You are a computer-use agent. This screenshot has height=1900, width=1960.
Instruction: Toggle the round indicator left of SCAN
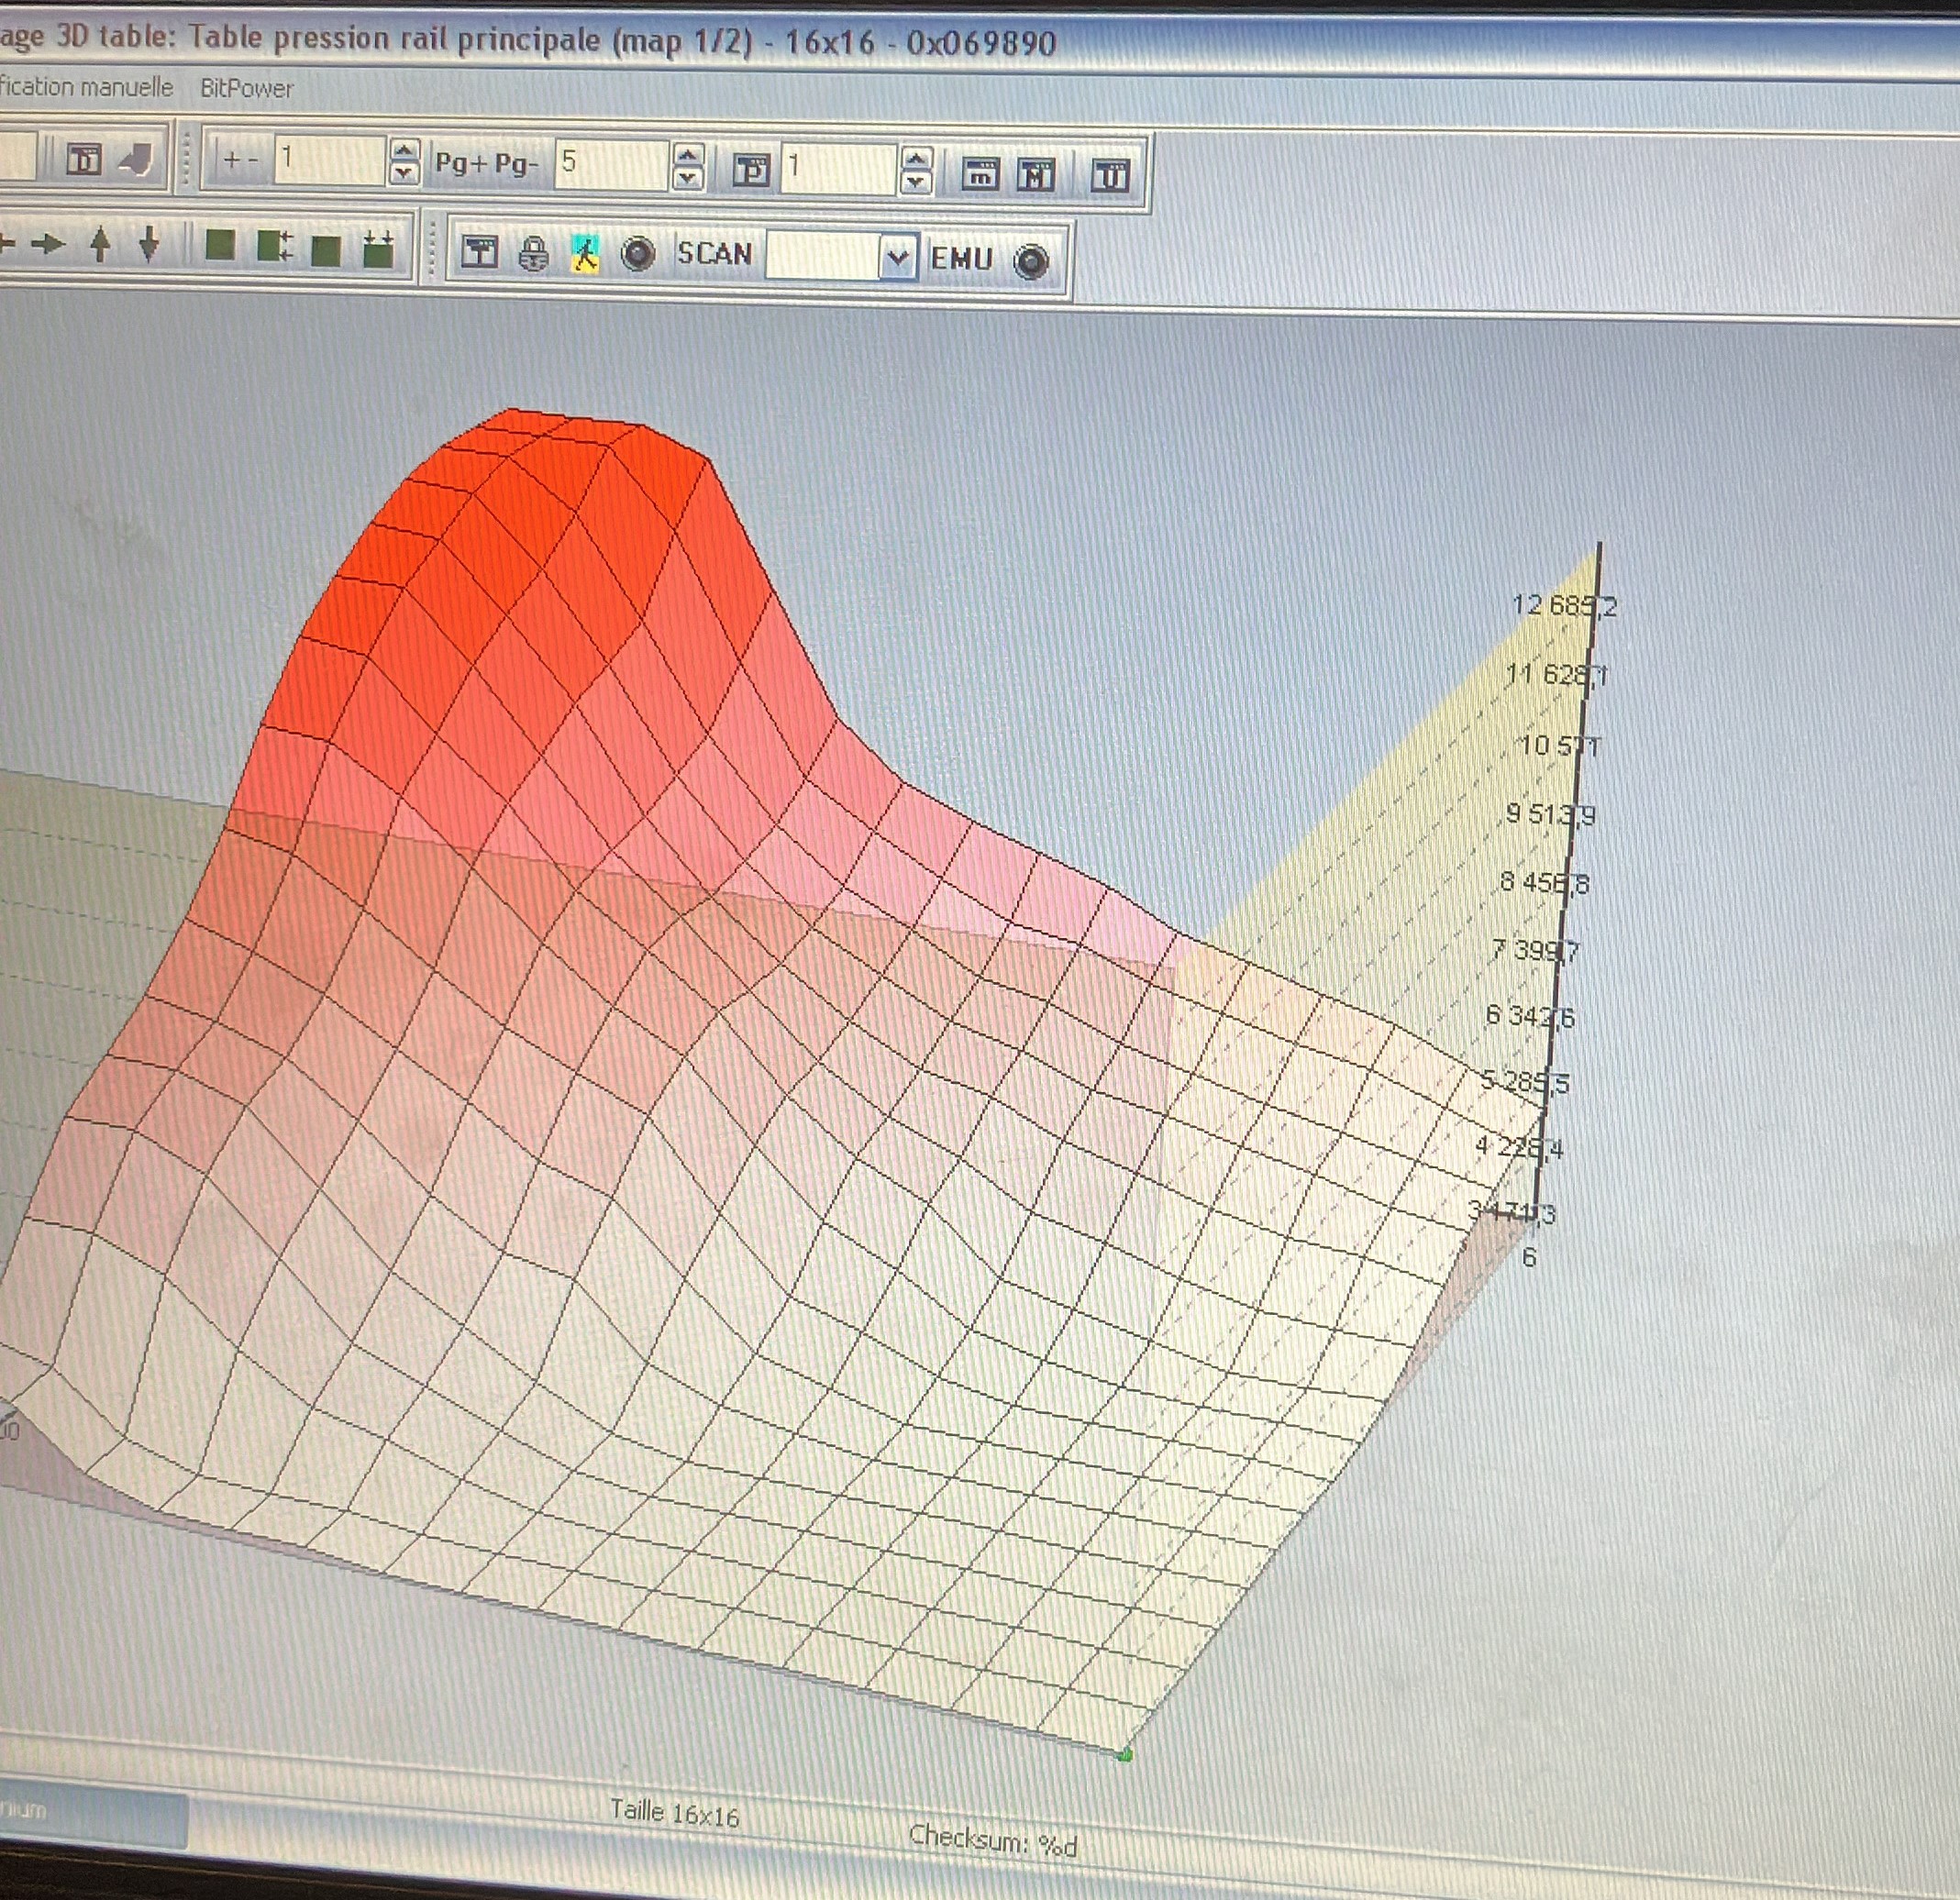pos(638,254)
